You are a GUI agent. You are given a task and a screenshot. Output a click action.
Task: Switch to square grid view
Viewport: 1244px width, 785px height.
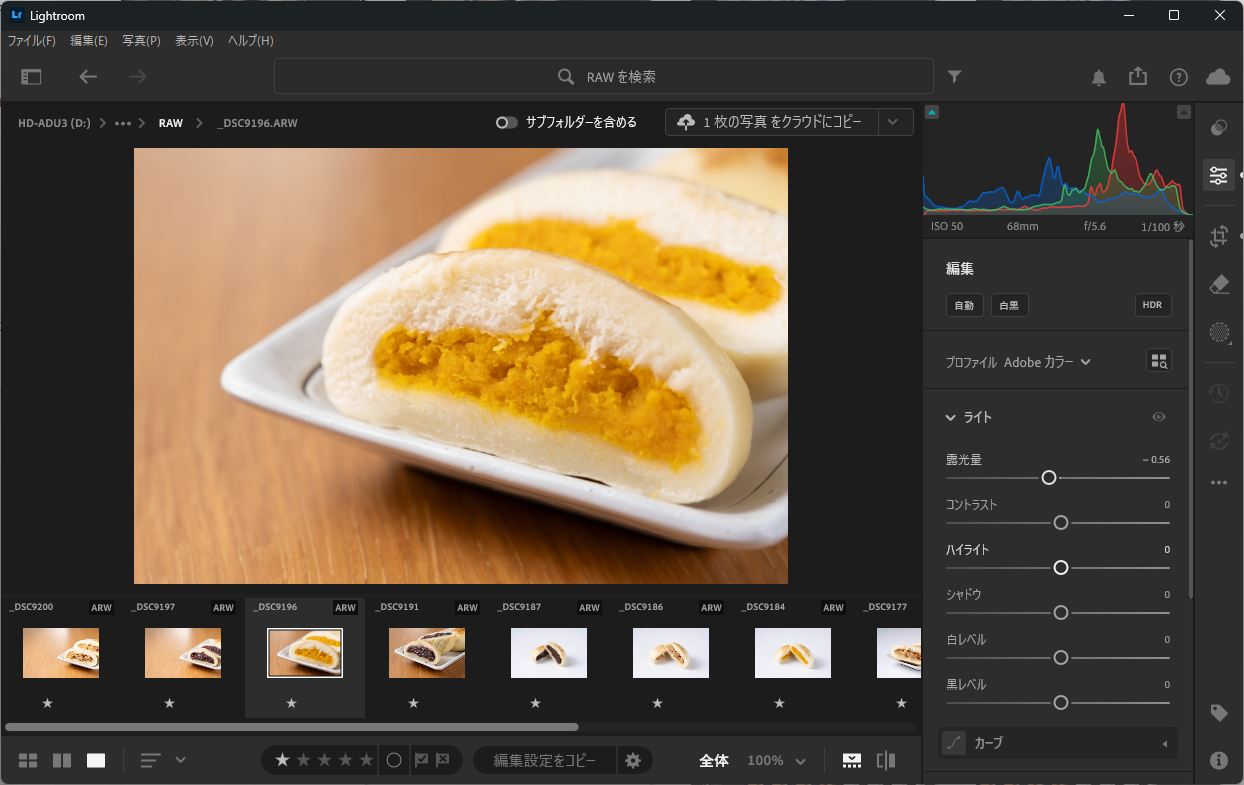(62, 761)
